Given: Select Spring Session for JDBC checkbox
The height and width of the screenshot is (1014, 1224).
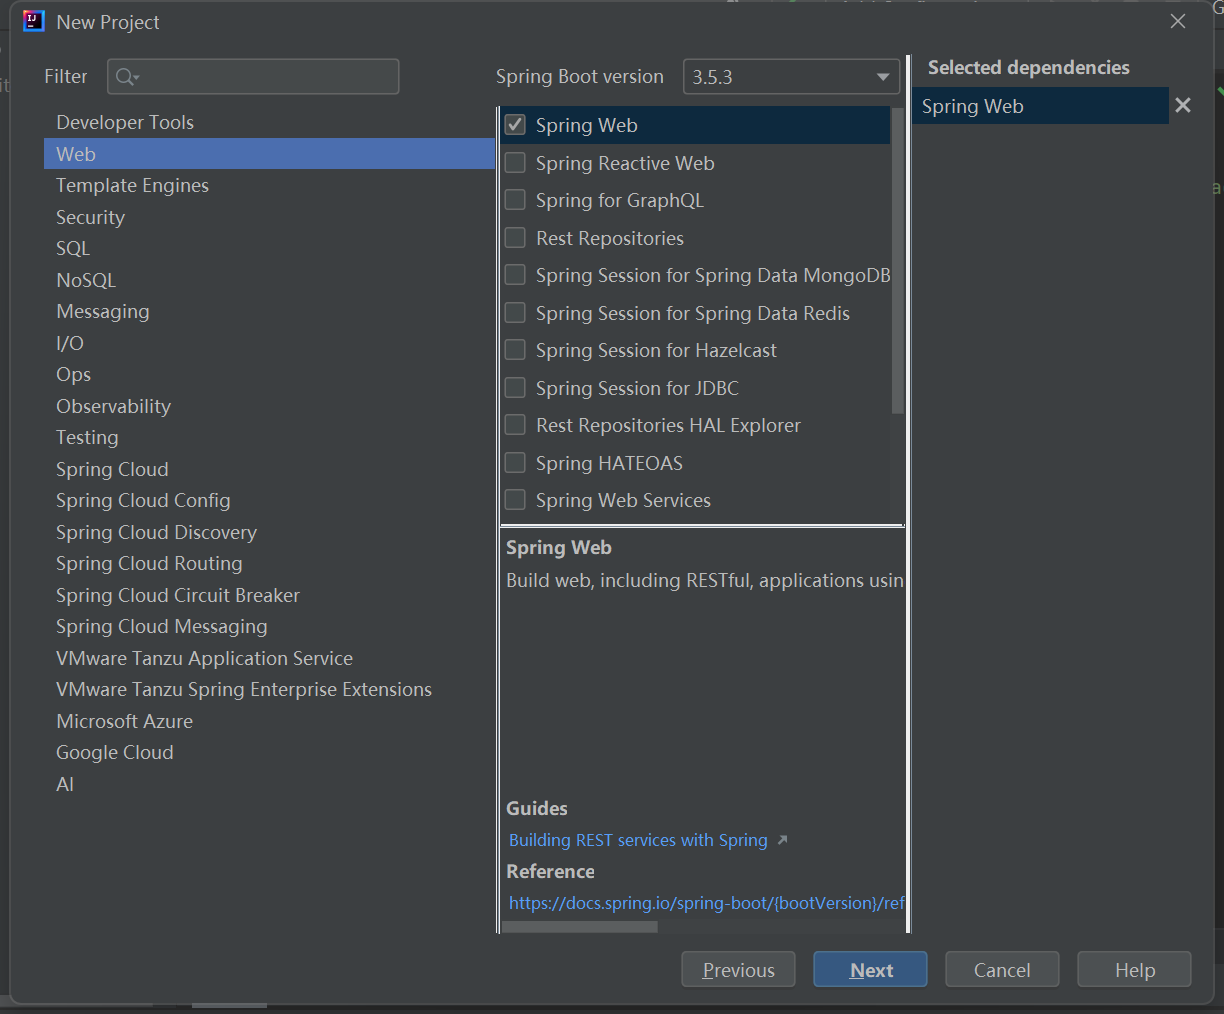Looking at the screenshot, I should (x=515, y=387).
